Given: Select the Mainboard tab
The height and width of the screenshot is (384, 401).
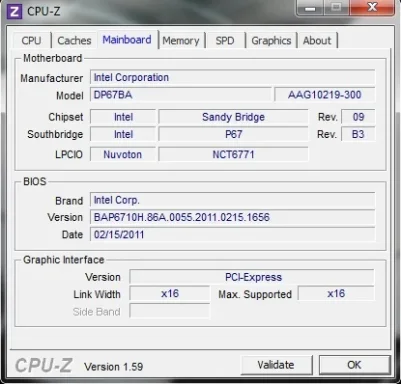Looking at the screenshot, I should point(127,40).
